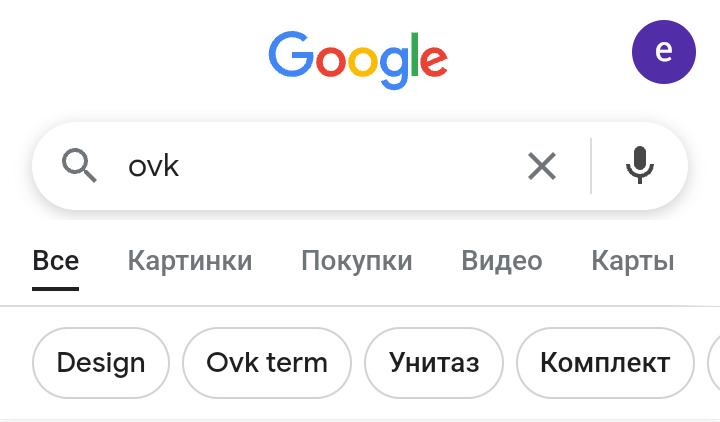Screen dimensions: 720x422
Task: Tap the Ovk term suggestion chip
Action: [x=267, y=362]
